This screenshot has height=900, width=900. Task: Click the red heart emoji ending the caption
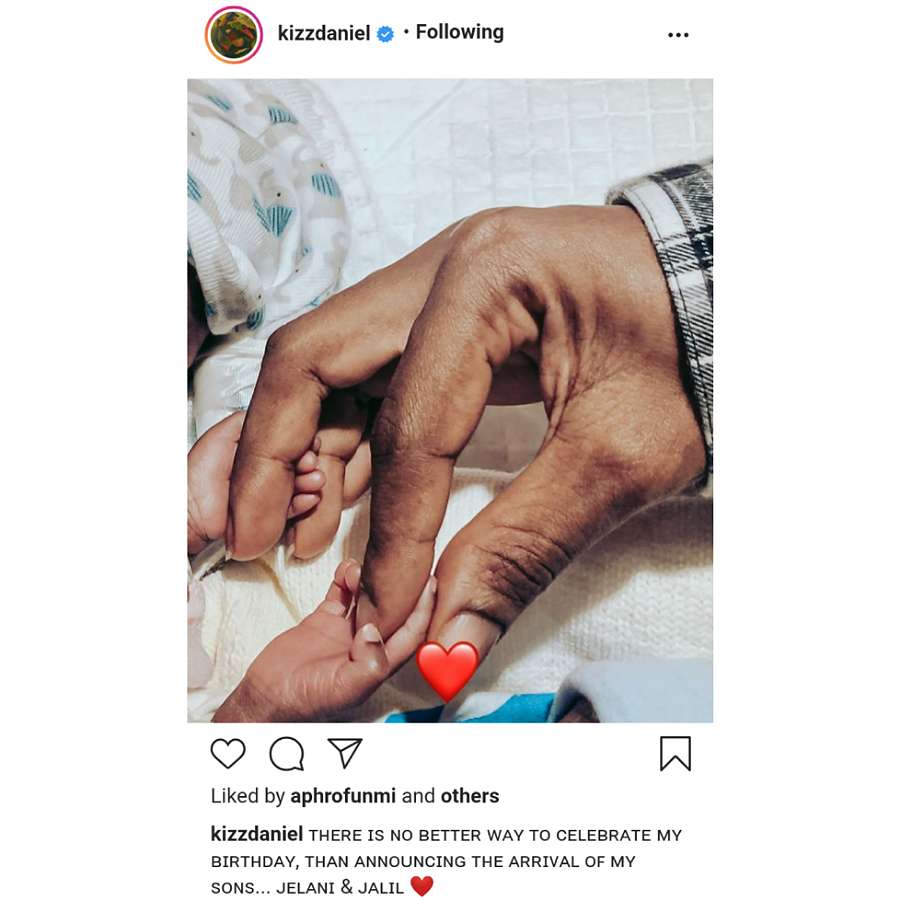[422, 886]
